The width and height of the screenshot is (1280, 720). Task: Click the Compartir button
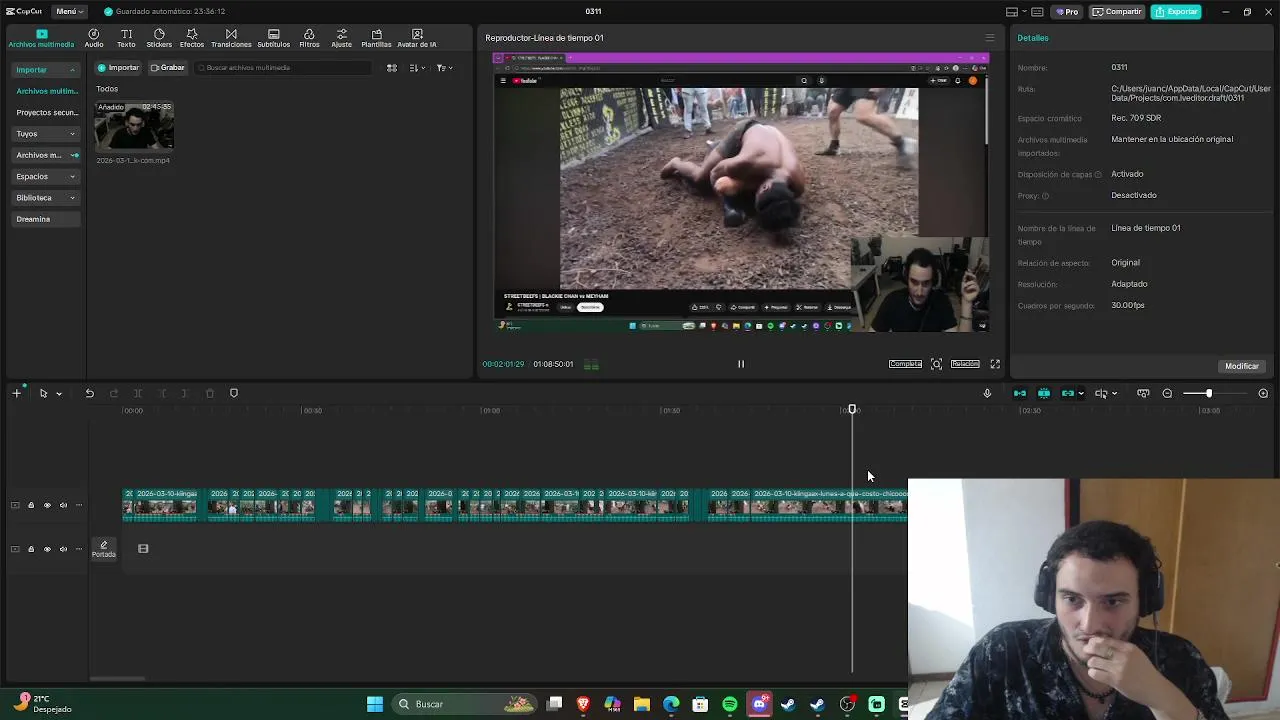(1117, 12)
